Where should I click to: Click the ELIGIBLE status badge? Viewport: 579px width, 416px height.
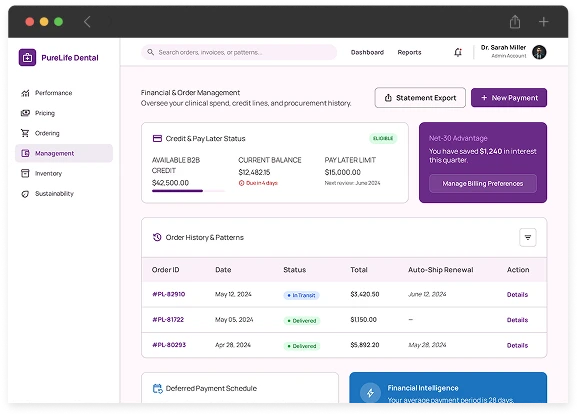coord(383,138)
